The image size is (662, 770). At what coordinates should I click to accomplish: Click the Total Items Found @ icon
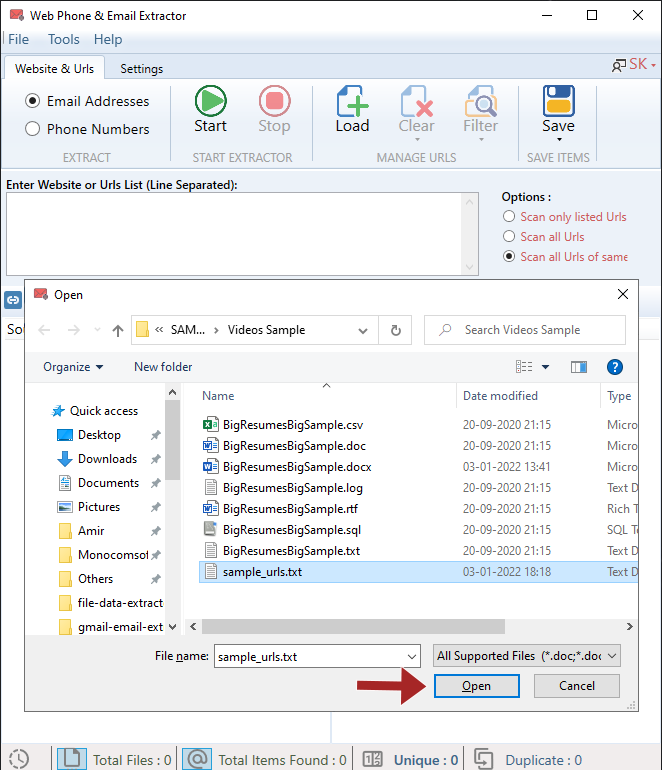[x=197, y=759]
